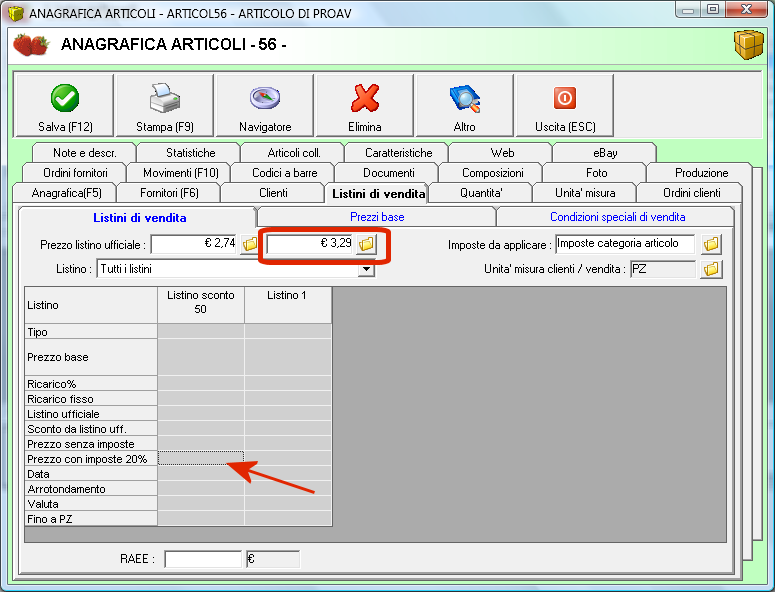Screen dimensions: 775x592
Task: Switch to the Foto tab
Action: 597,173
